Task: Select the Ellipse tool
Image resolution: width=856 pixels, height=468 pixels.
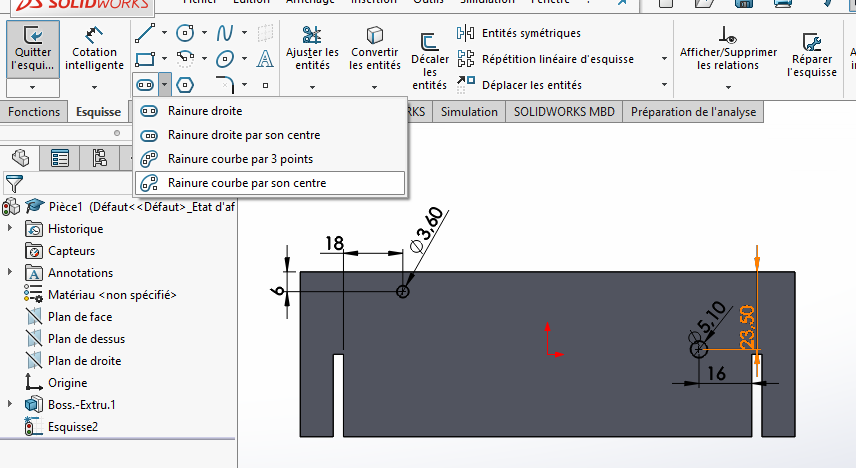Action: tap(225, 58)
